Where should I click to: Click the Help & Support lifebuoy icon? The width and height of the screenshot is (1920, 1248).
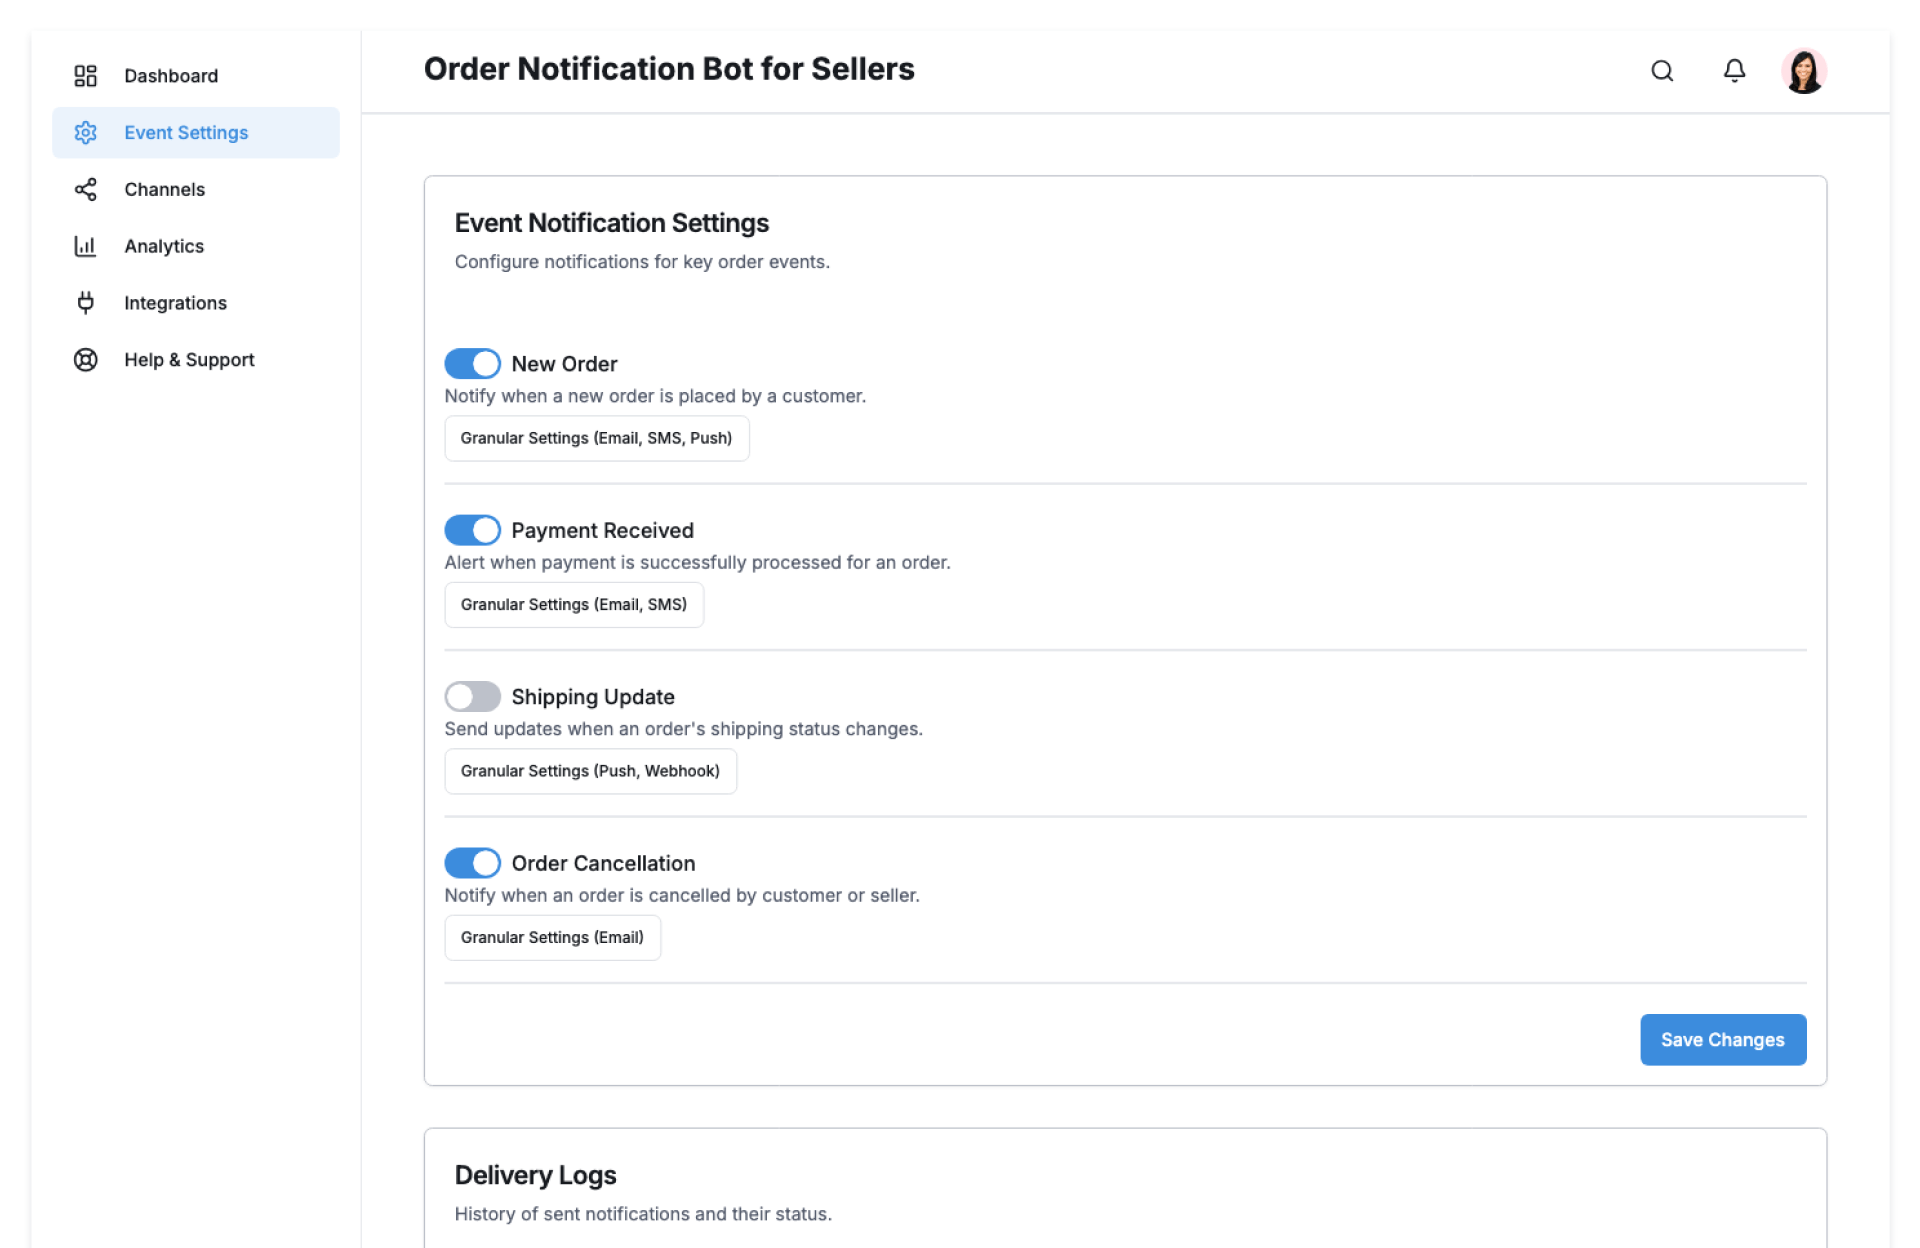point(86,360)
